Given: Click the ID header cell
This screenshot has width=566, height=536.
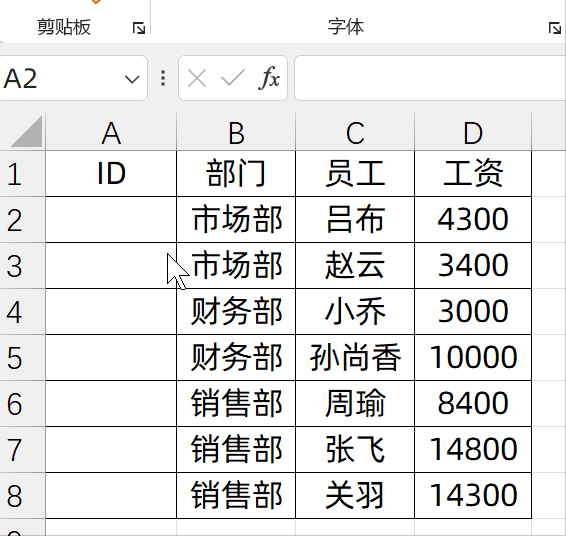Looking at the screenshot, I should pos(111,174).
